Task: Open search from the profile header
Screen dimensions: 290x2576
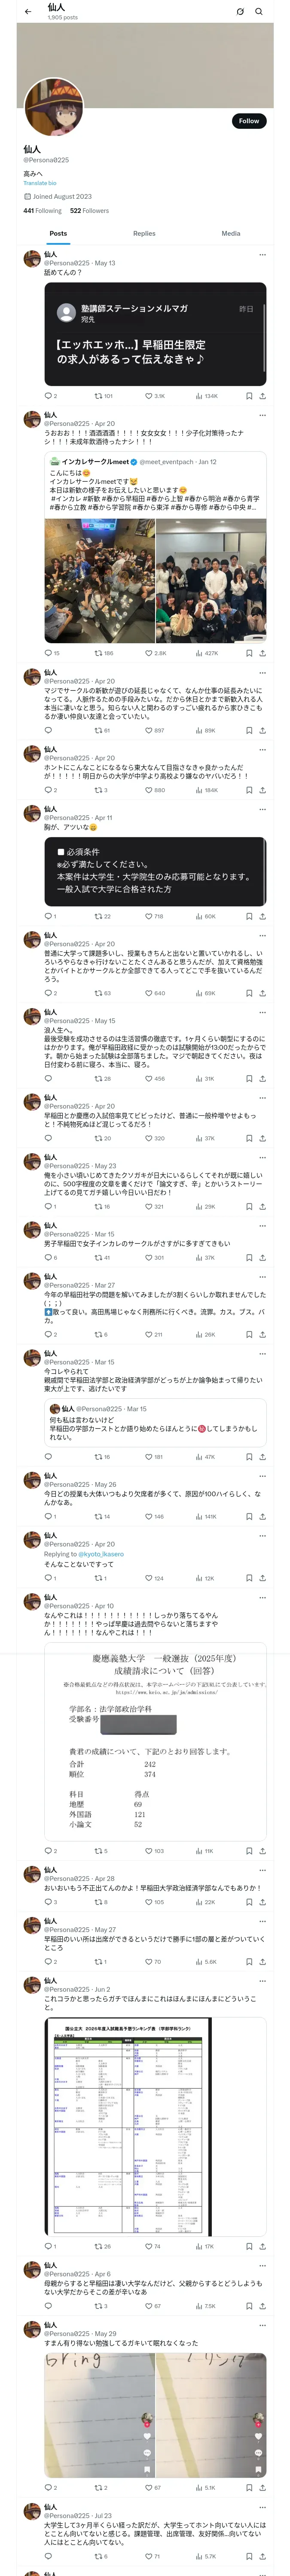Action: point(258,12)
